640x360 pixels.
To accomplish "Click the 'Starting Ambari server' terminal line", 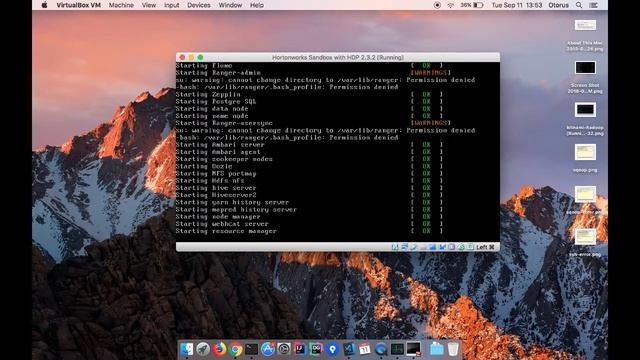I will point(220,145).
